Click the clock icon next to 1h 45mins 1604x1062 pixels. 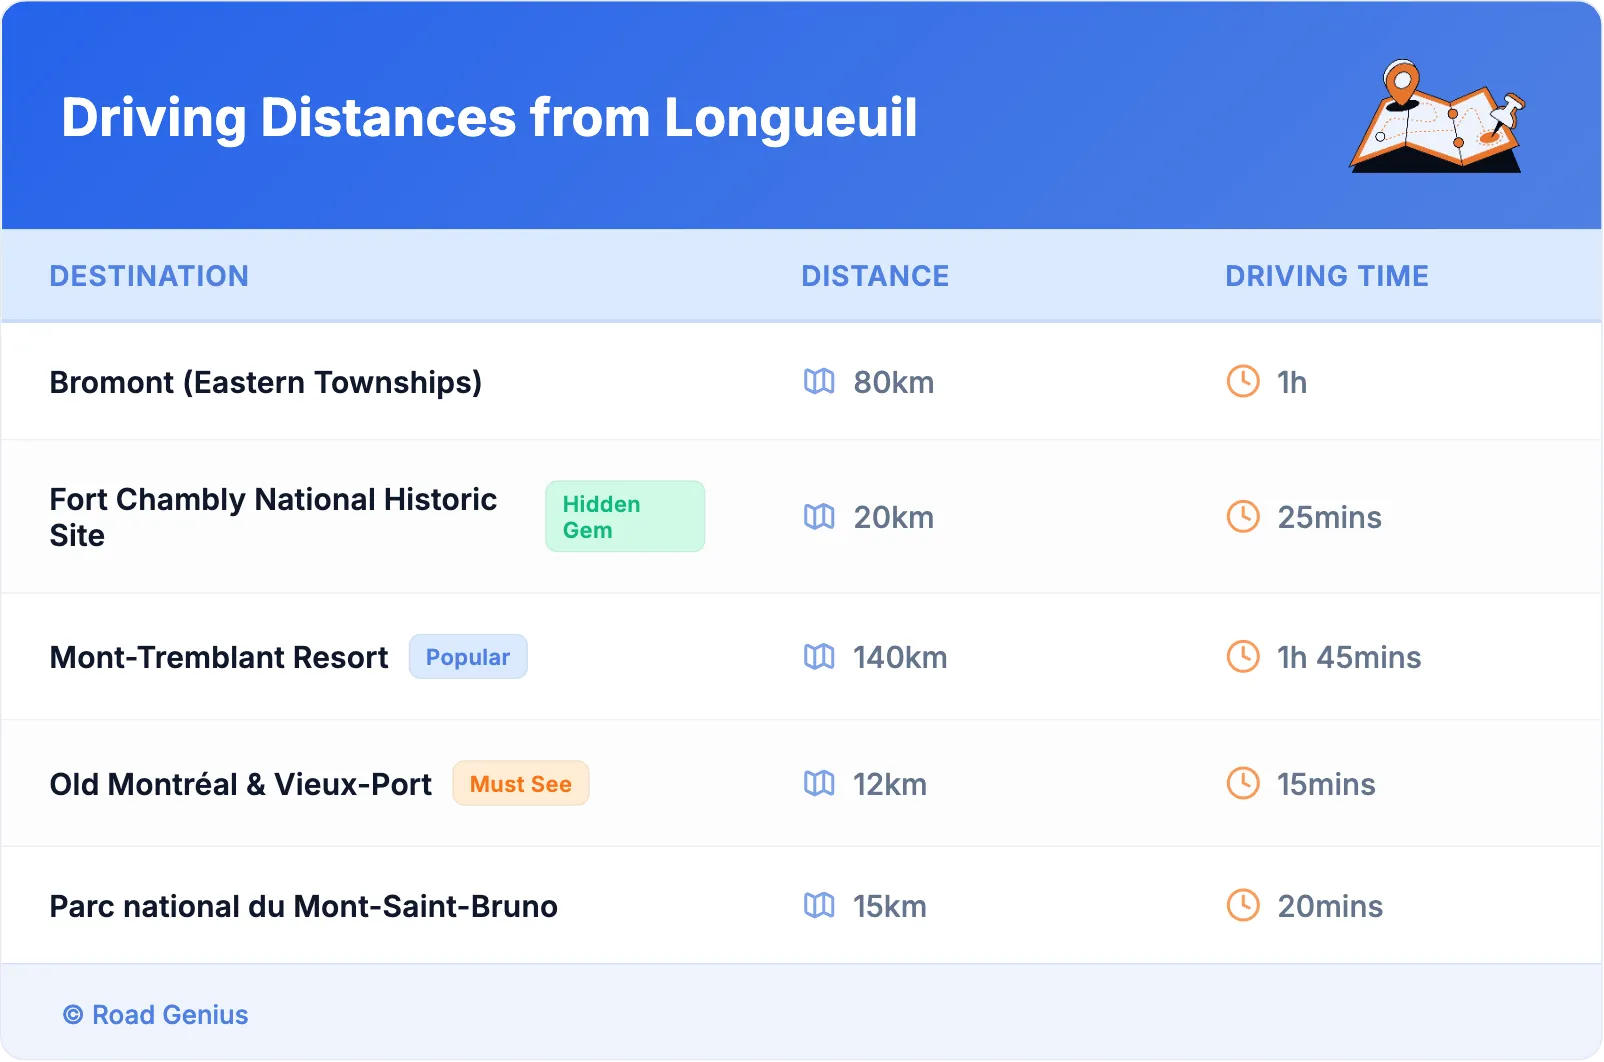pos(1243,656)
